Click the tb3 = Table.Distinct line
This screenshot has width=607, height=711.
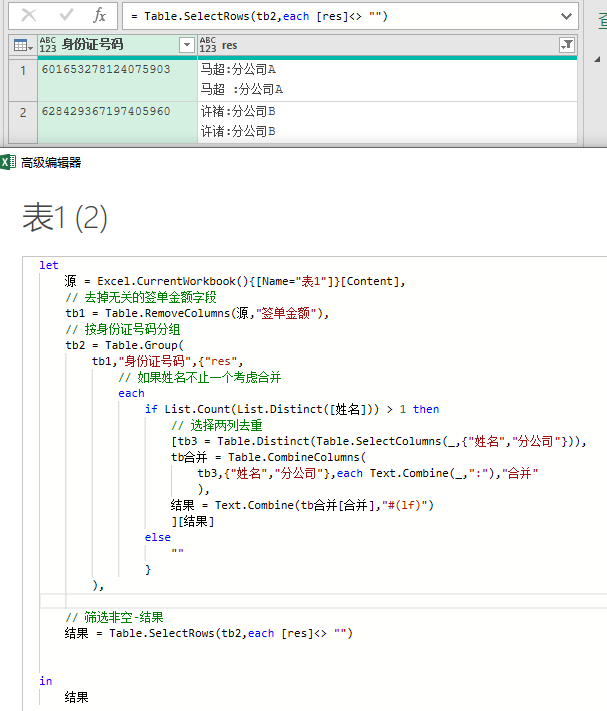pyautogui.click(x=379, y=441)
